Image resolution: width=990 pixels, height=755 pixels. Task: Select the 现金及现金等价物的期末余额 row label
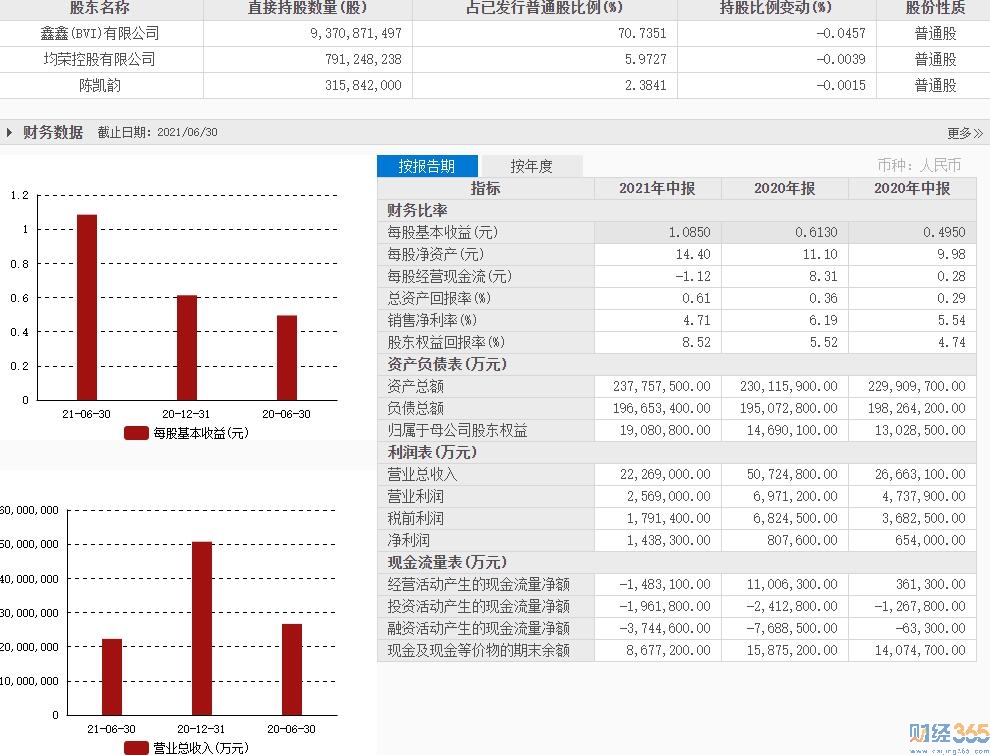point(479,650)
